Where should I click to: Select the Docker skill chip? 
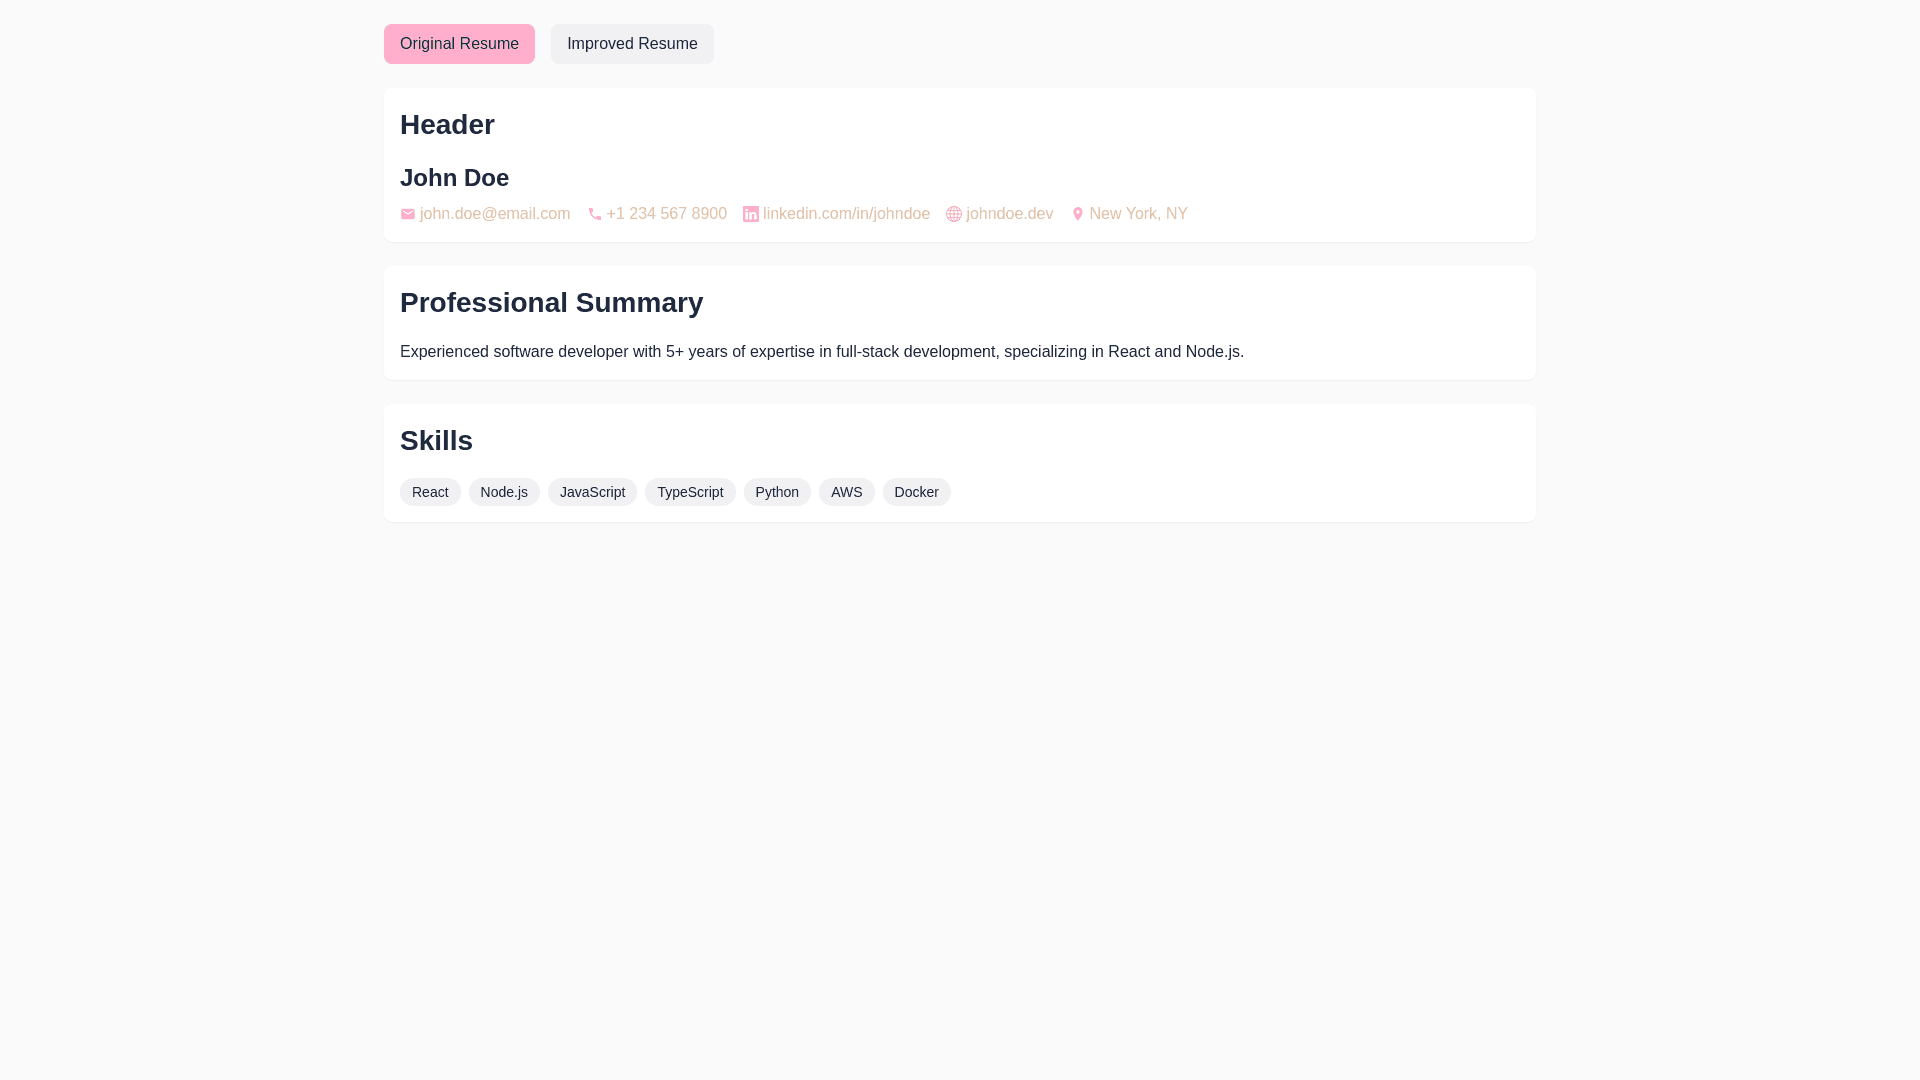pyautogui.click(x=916, y=492)
